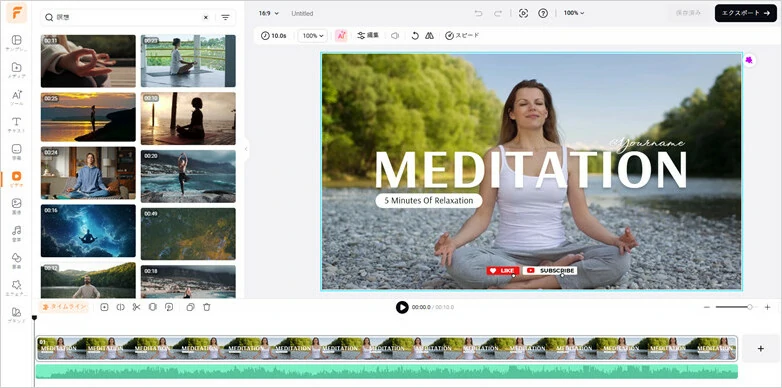Open the Media panel in sidebar
This screenshot has width=782, height=388.
[16, 70]
